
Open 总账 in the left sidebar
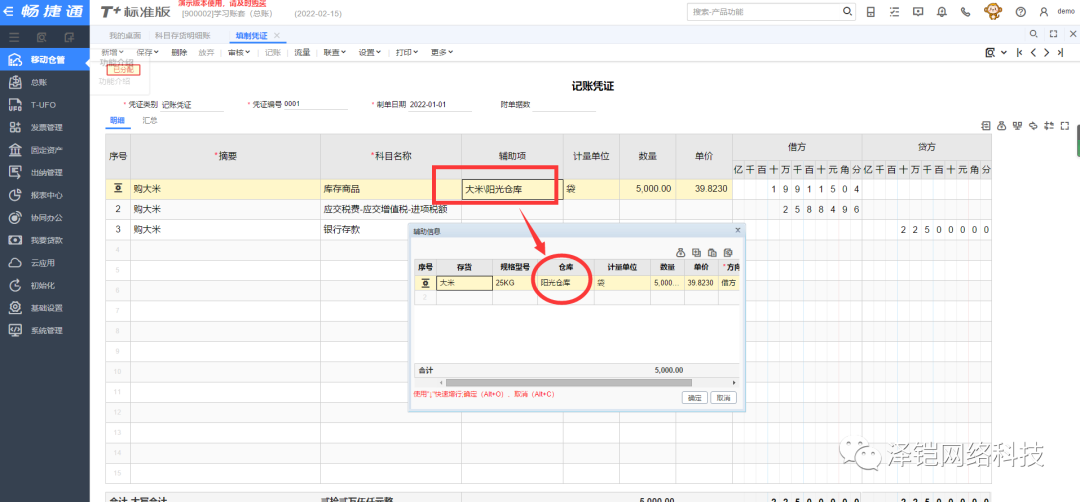pos(38,83)
